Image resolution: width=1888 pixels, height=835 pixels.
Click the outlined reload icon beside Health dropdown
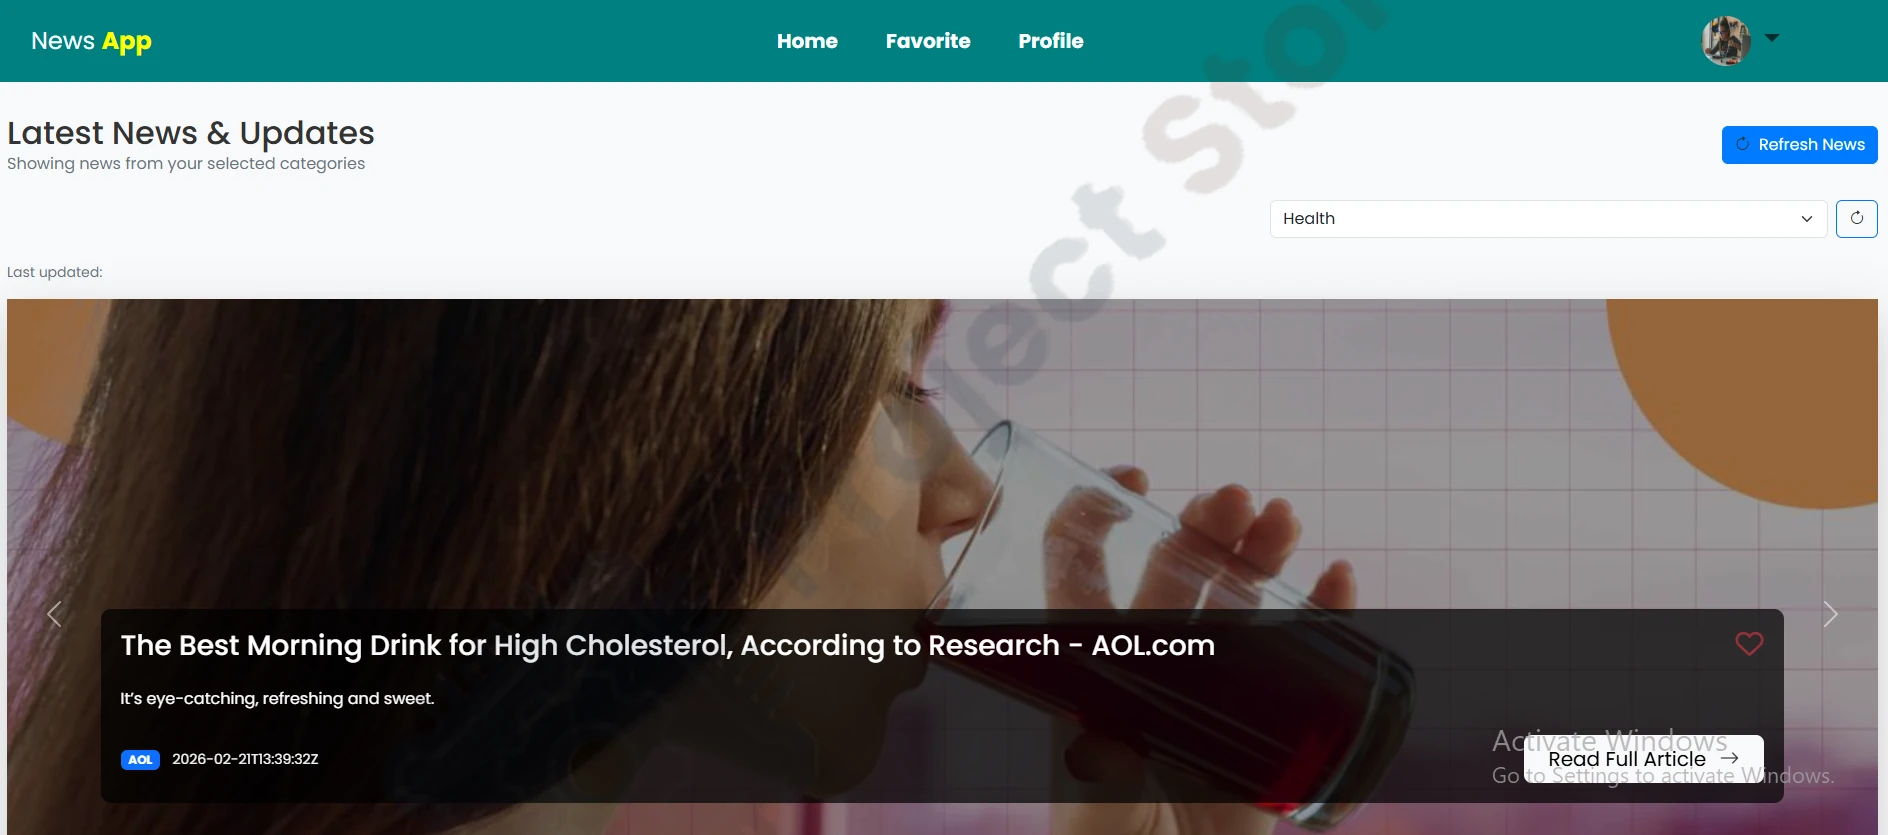point(1857,219)
